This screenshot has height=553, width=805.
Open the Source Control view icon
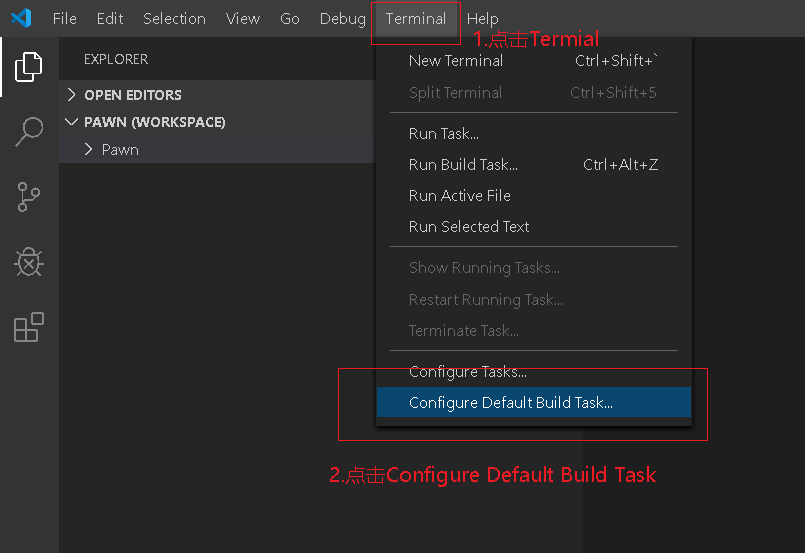pos(29,197)
